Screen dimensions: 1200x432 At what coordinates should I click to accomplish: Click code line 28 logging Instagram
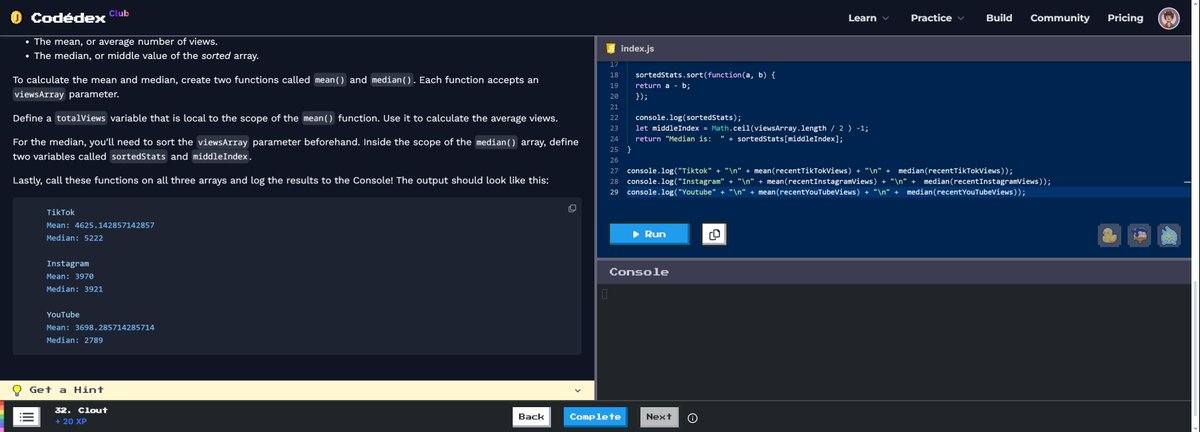tap(838, 182)
